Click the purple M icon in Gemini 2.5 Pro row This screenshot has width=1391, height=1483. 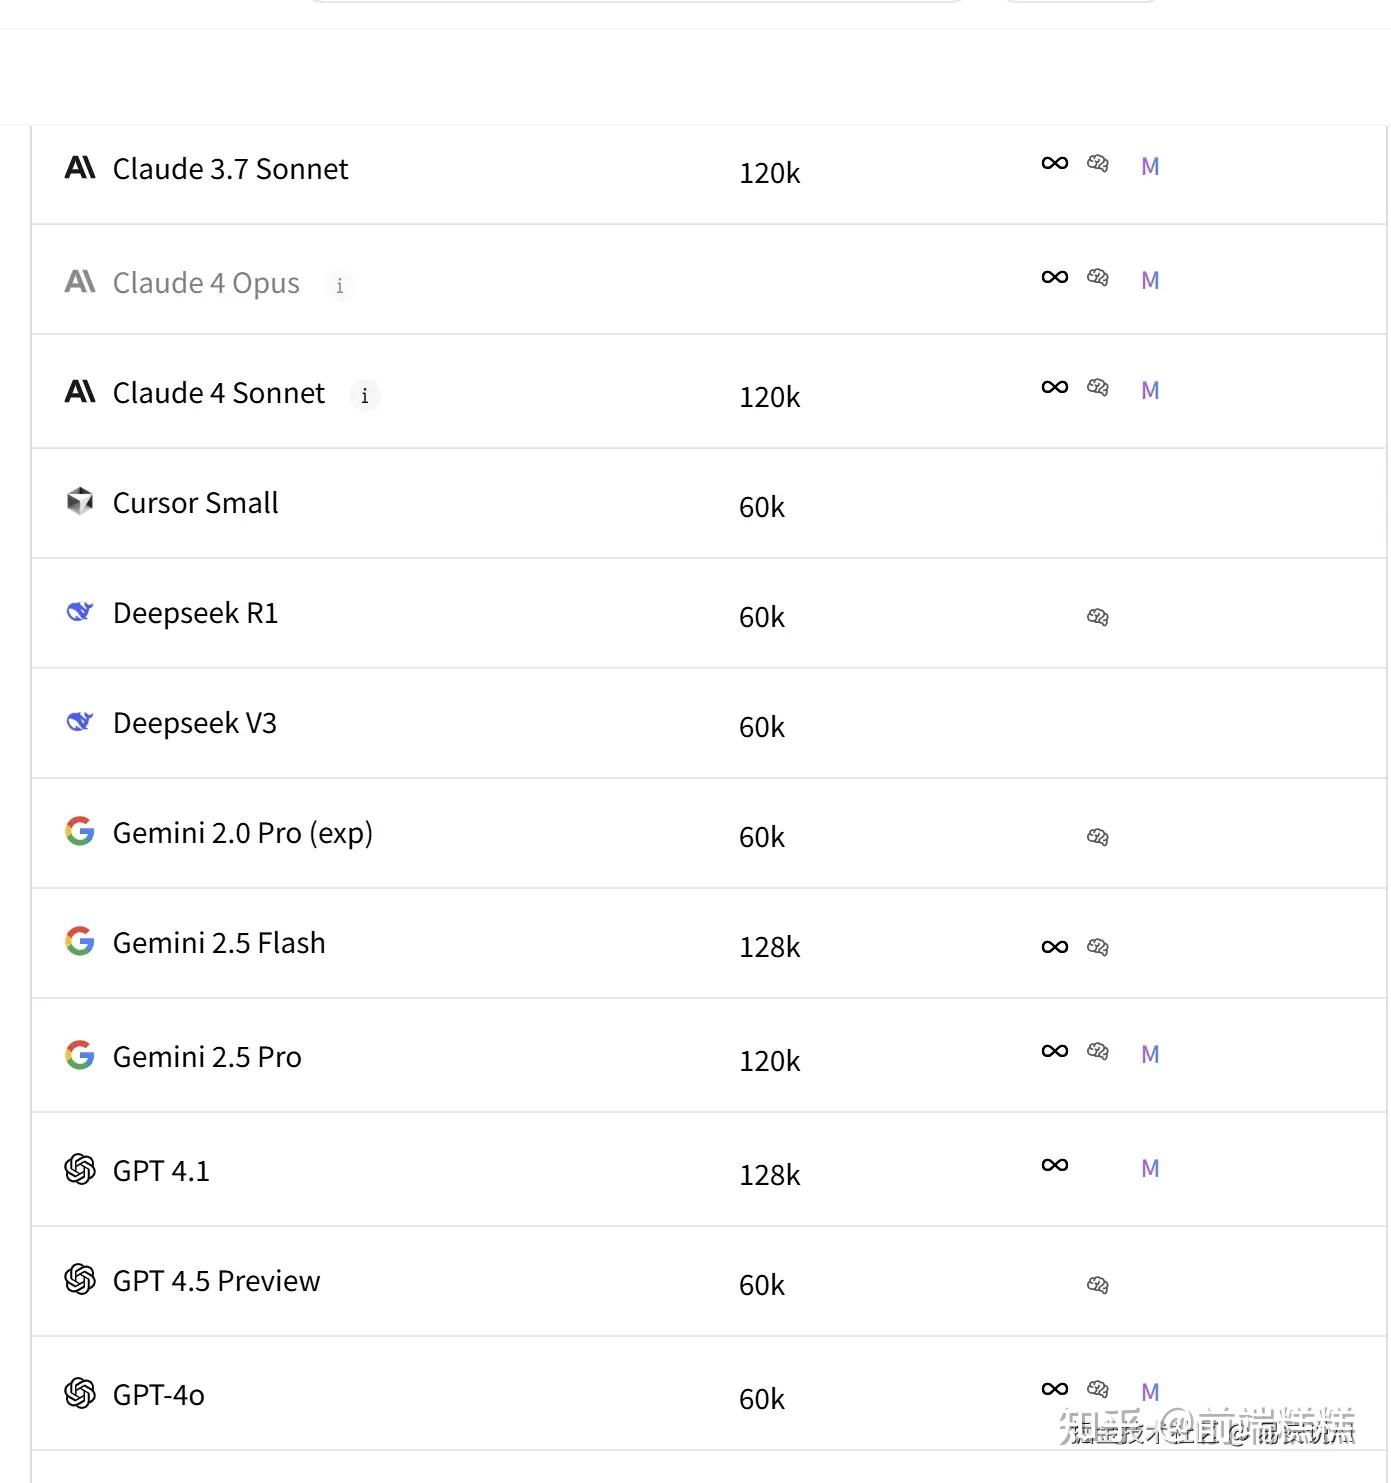(1150, 1054)
